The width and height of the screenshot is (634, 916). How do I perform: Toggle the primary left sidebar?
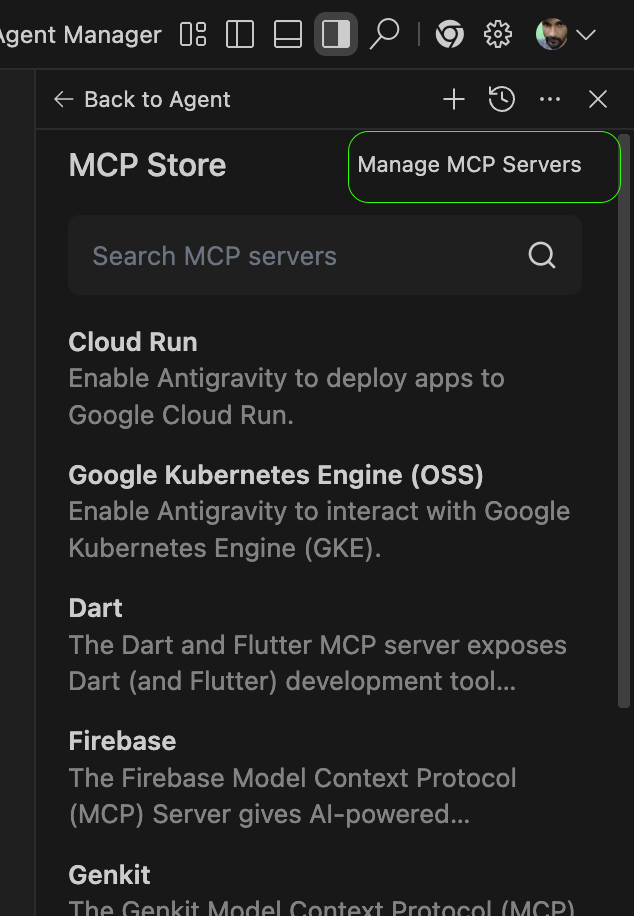tap(240, 35)
